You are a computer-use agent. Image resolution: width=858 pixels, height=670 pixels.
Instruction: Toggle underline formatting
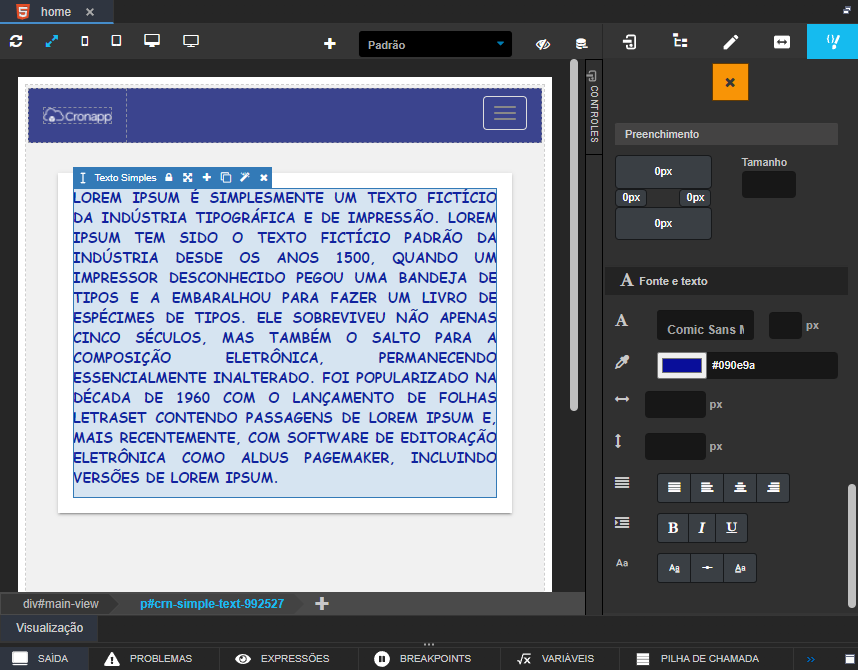(x=732, y=528)
